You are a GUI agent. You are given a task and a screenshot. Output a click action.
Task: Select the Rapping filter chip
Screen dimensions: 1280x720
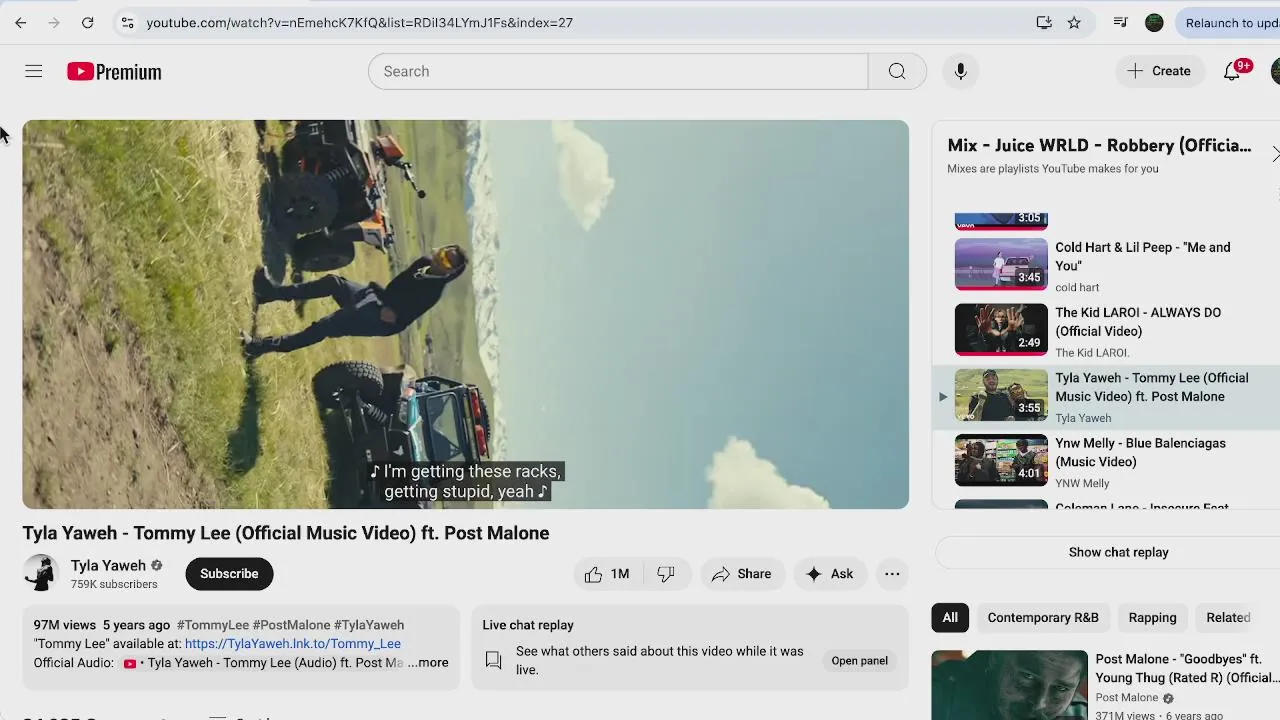[x=1152, y=617]
